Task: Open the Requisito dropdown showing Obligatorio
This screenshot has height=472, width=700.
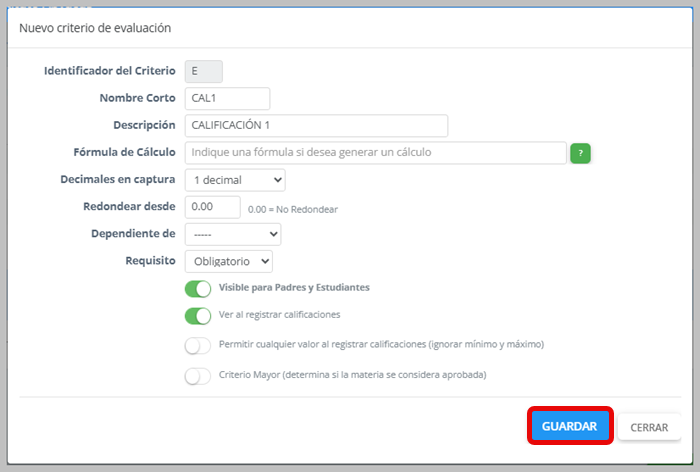Action: pos(229,261)
